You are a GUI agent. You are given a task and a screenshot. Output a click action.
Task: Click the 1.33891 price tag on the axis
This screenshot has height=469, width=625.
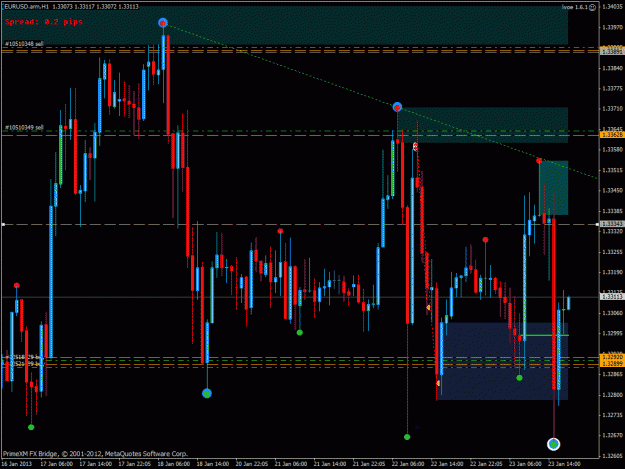(x=612, y=52)
